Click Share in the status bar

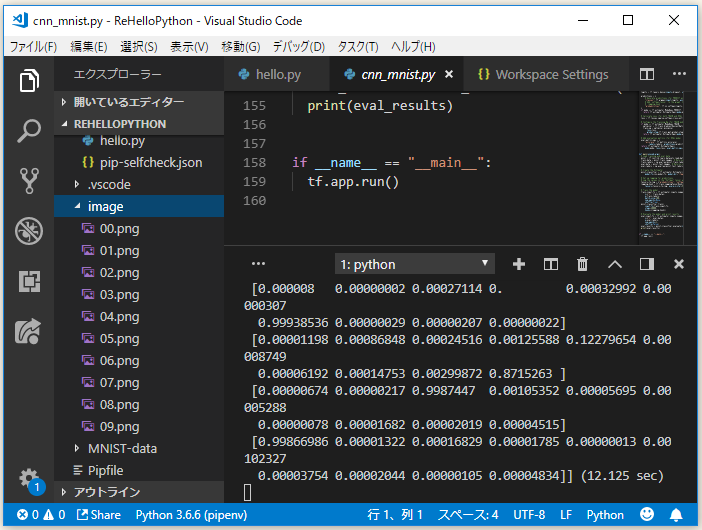tap(98, 515)
